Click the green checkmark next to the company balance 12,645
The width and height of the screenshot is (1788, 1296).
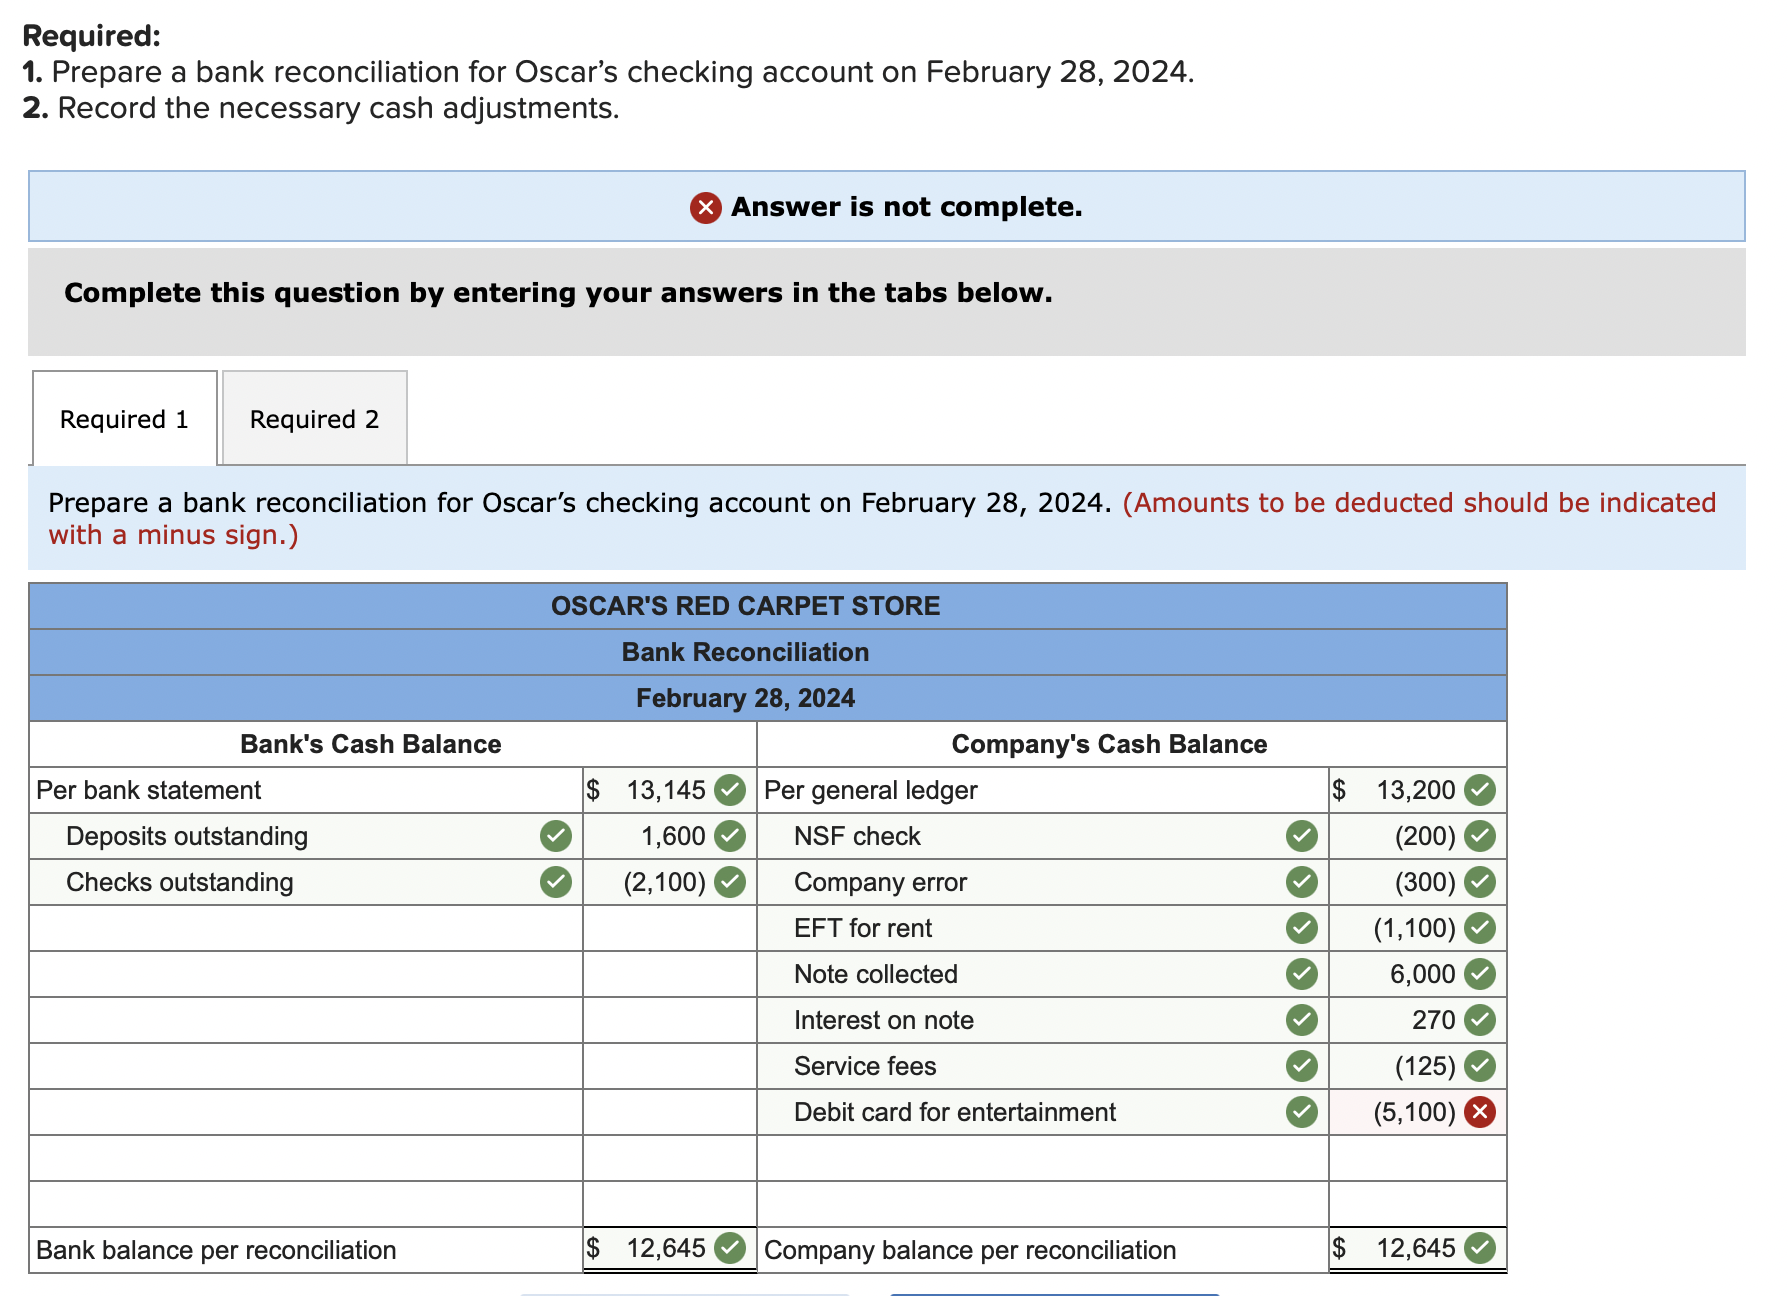[1480, 1248]
